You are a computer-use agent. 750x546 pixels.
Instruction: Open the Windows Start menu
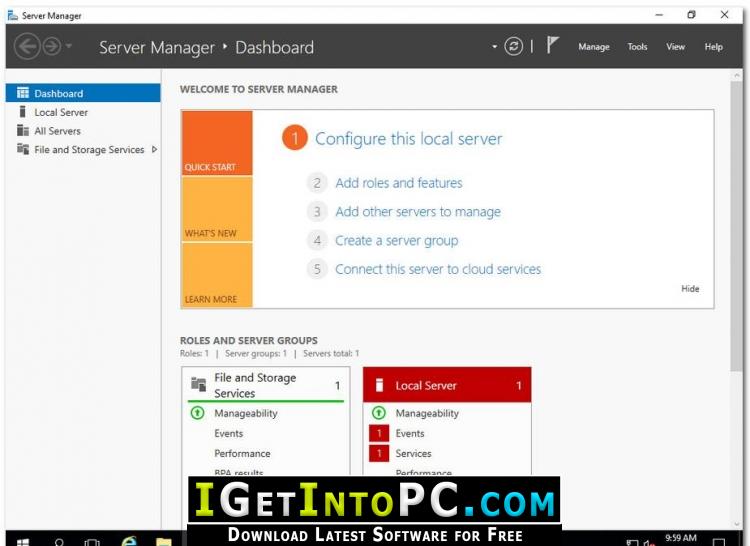point(22,541)
